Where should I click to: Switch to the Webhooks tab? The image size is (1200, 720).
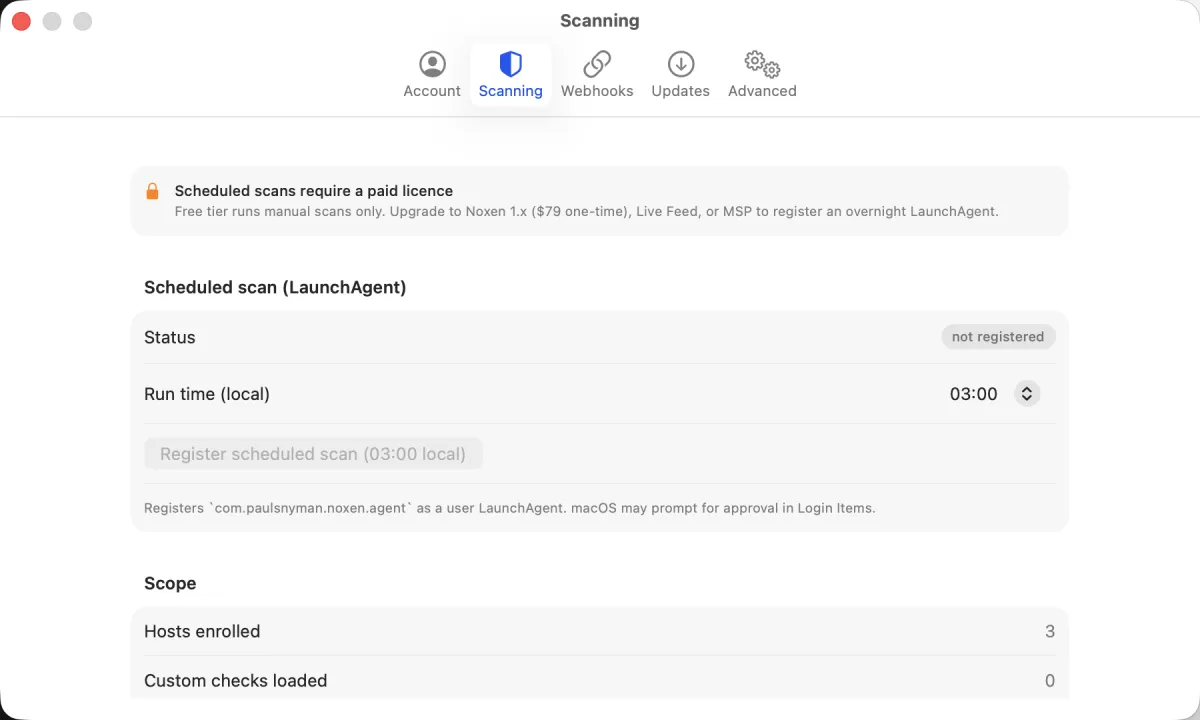tap(597, 75)
